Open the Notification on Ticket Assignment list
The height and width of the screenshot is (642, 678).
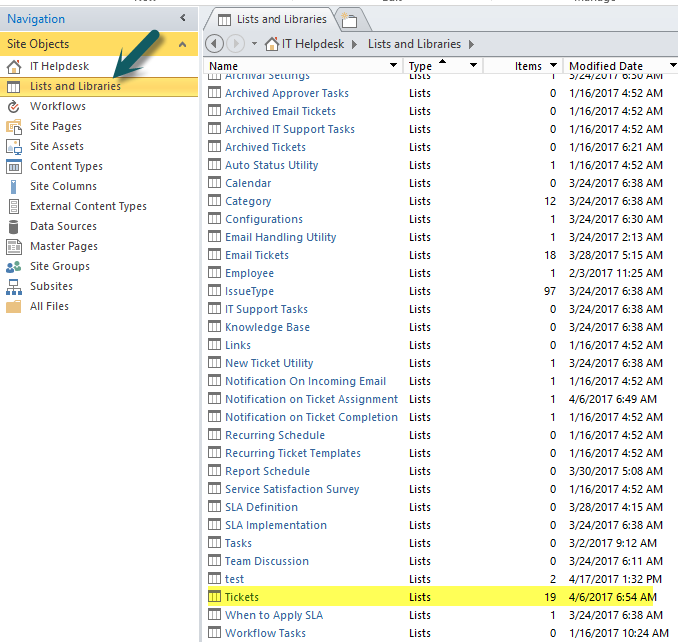coord(311,399)
